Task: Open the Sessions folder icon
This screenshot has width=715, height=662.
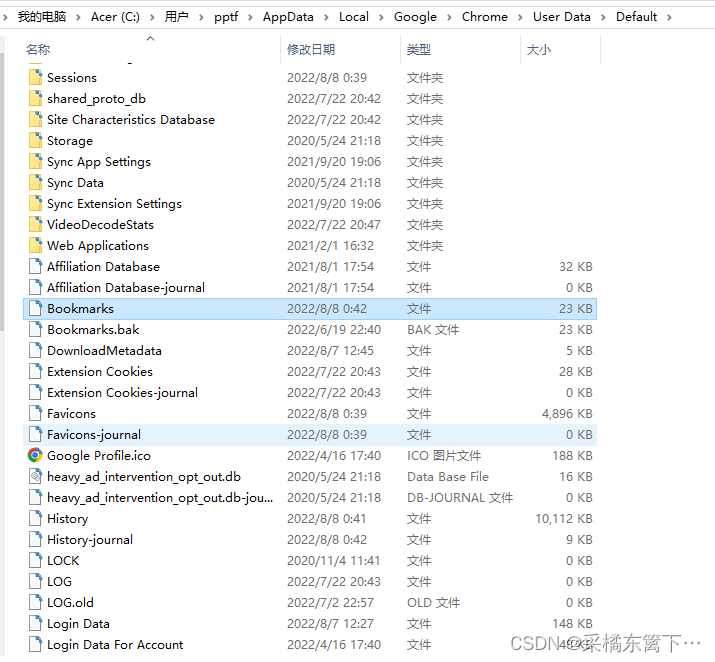Action: coord(35,77)
